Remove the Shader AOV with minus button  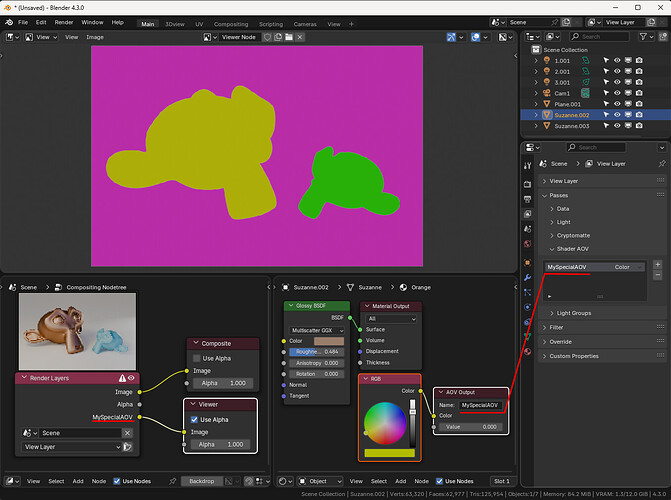[658, 275]
